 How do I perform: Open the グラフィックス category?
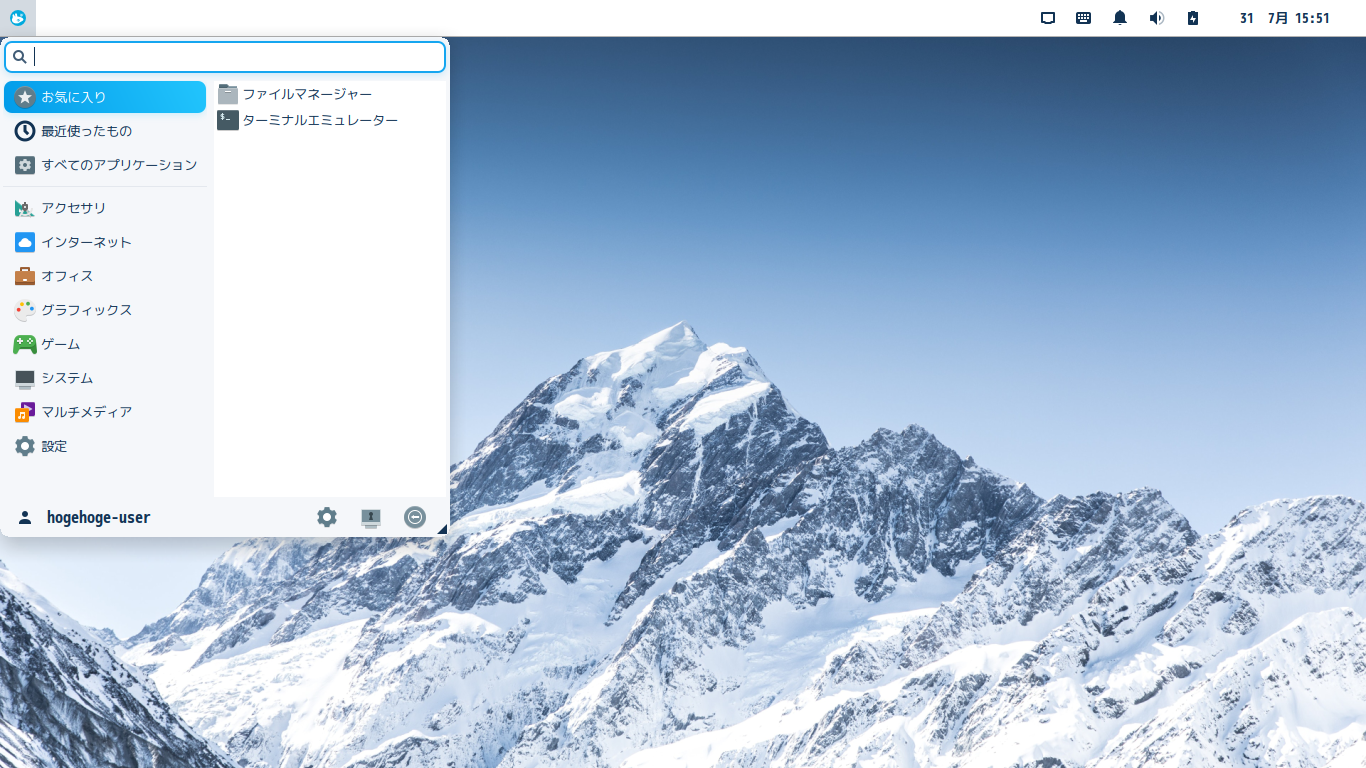(105, 310)
